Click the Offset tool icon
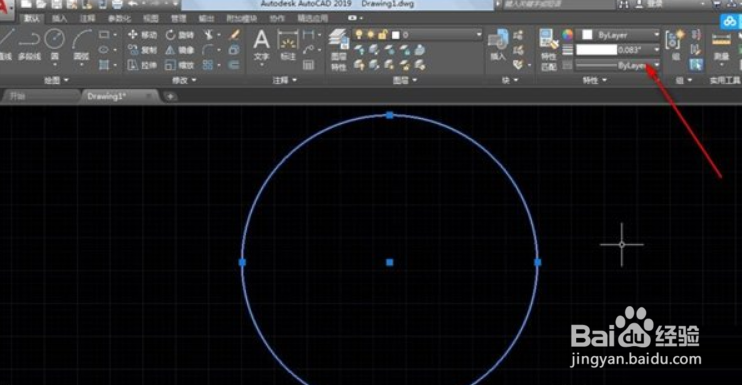Screen dimensions: 743x385 click(x=234, y=65)
